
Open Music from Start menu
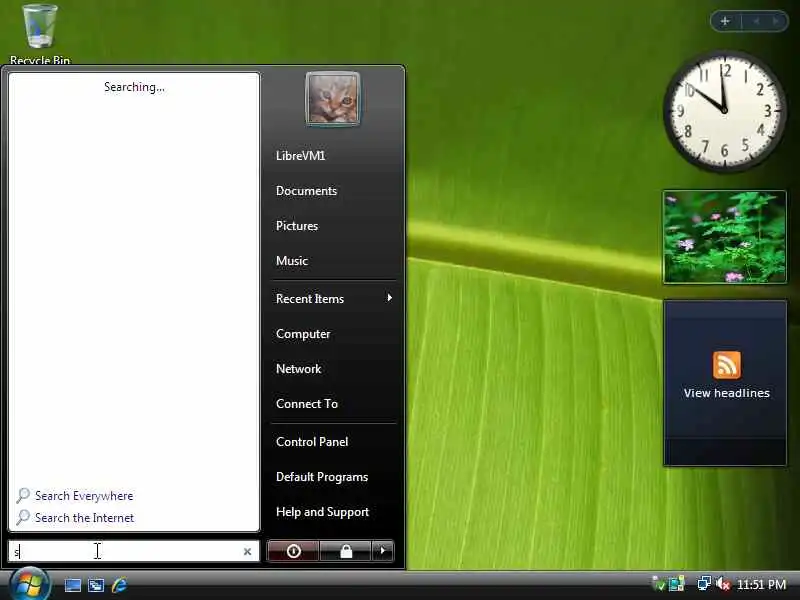pyautogui.click(x=292, y=261)
